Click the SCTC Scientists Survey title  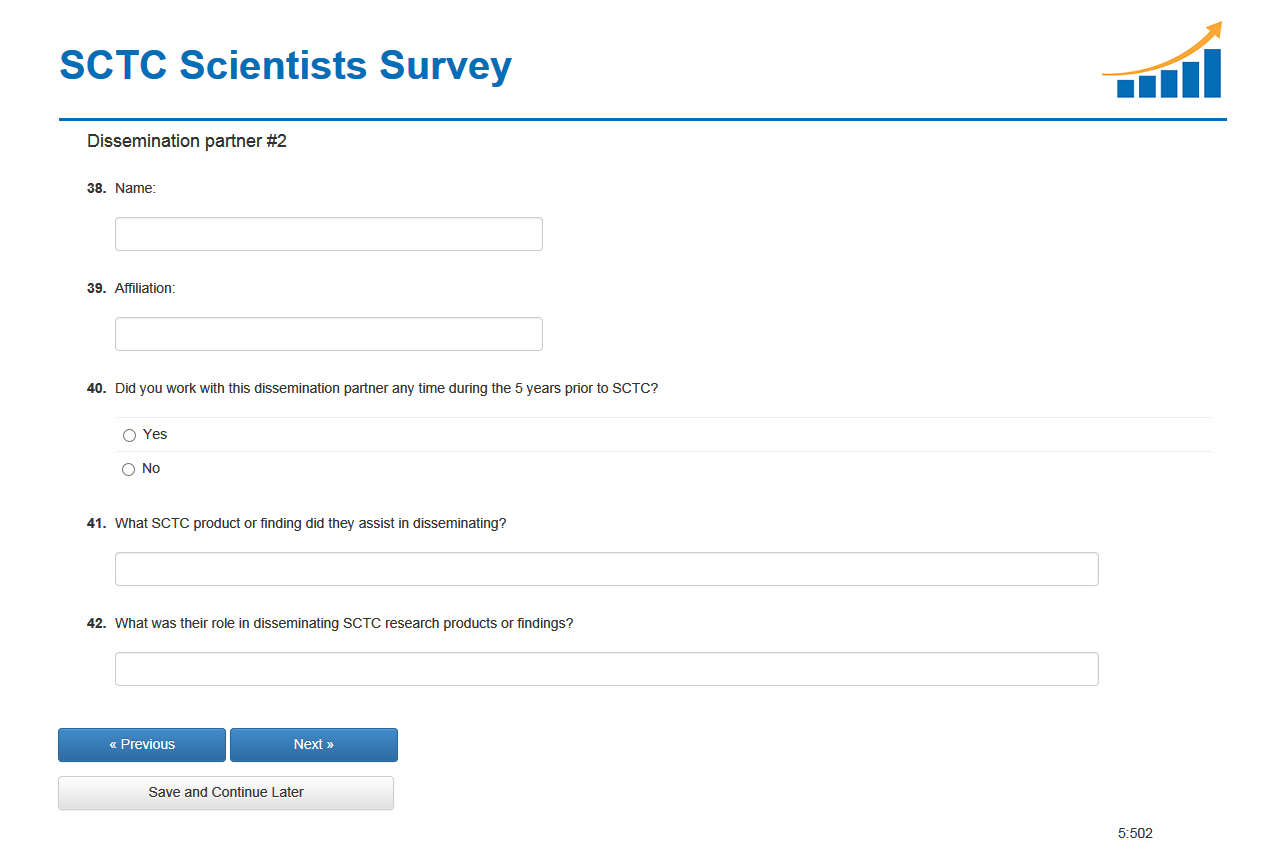pos(286,65)
